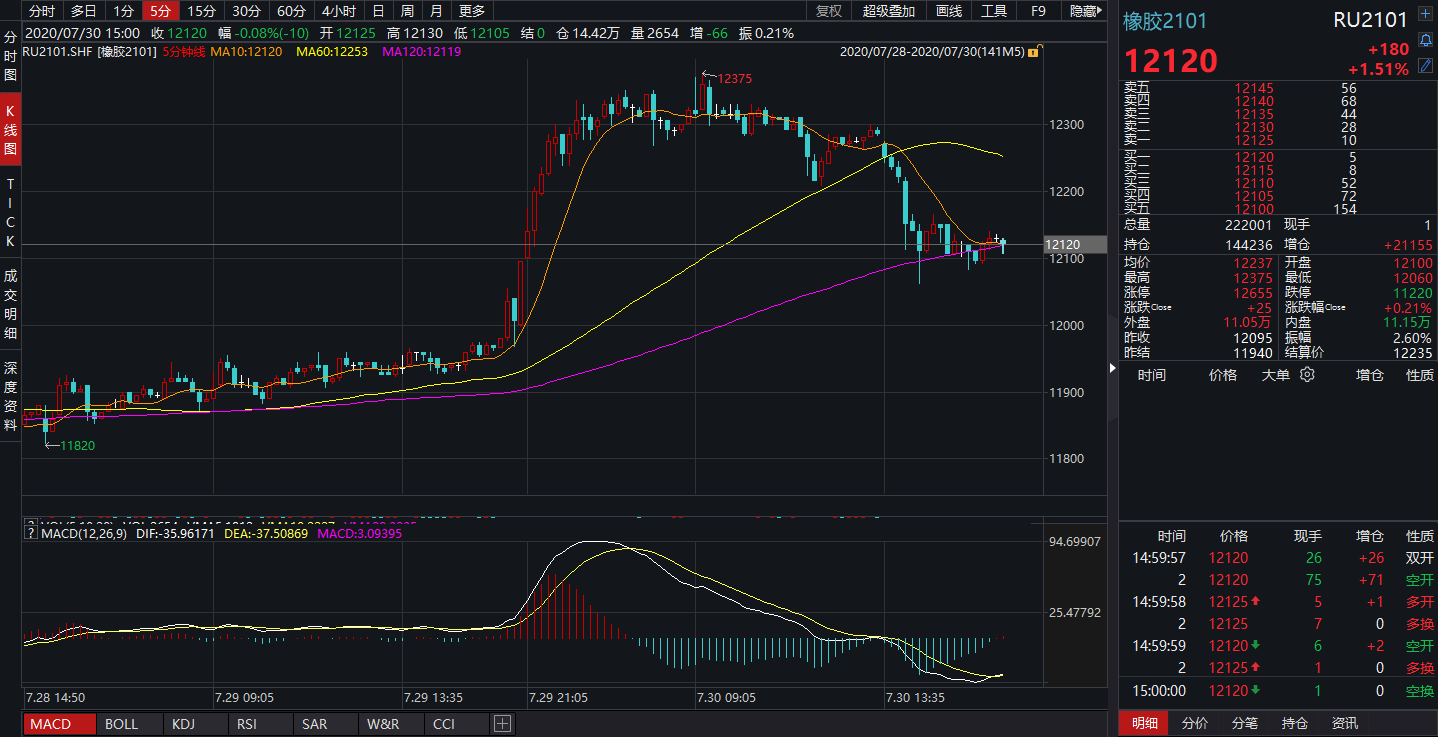Viewport: 1438px width, 737px height.
Task: Click the 14:59:57 trade row
Action: pos(1277,558)
